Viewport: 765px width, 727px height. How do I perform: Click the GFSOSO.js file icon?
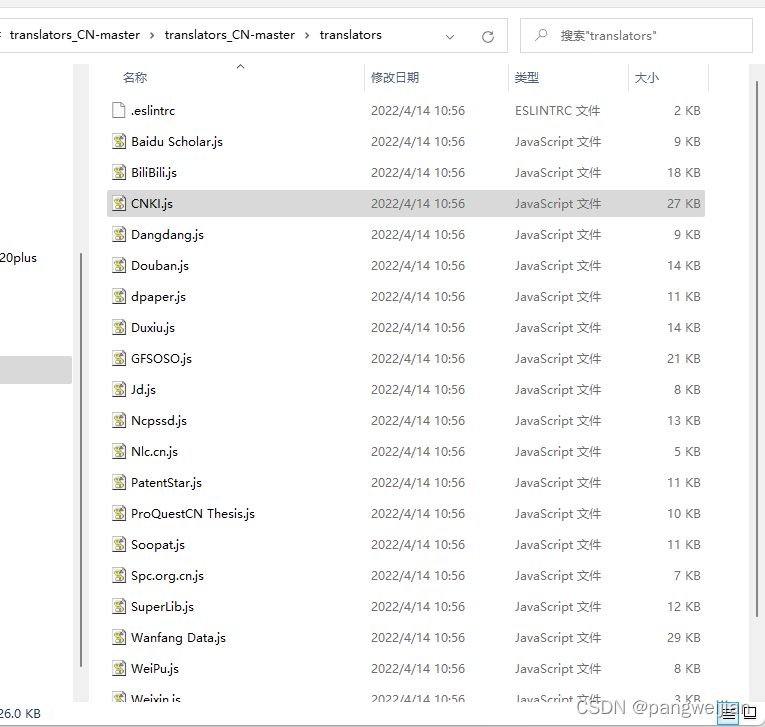119,358
